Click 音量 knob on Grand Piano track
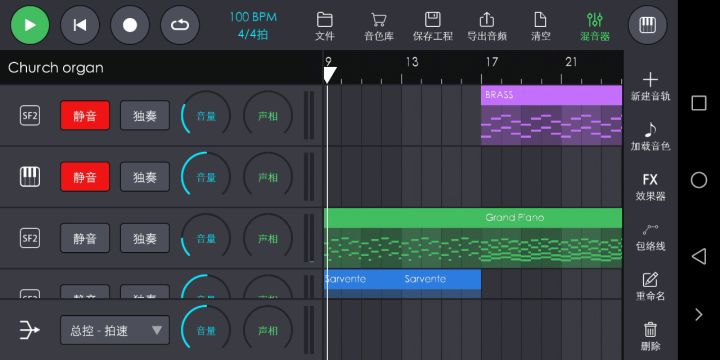The width and height of the screenshot is (720, 360). point(206,238)
